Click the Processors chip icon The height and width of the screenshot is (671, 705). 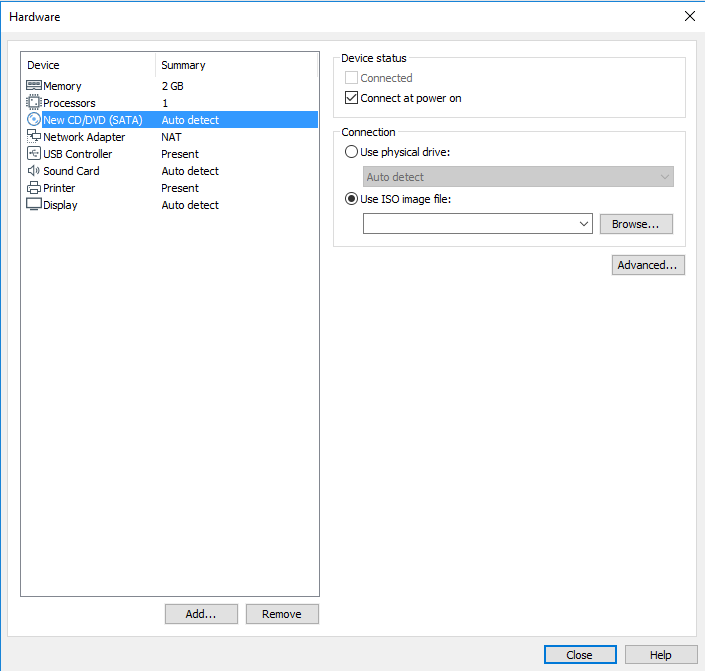tap(34, 103)
